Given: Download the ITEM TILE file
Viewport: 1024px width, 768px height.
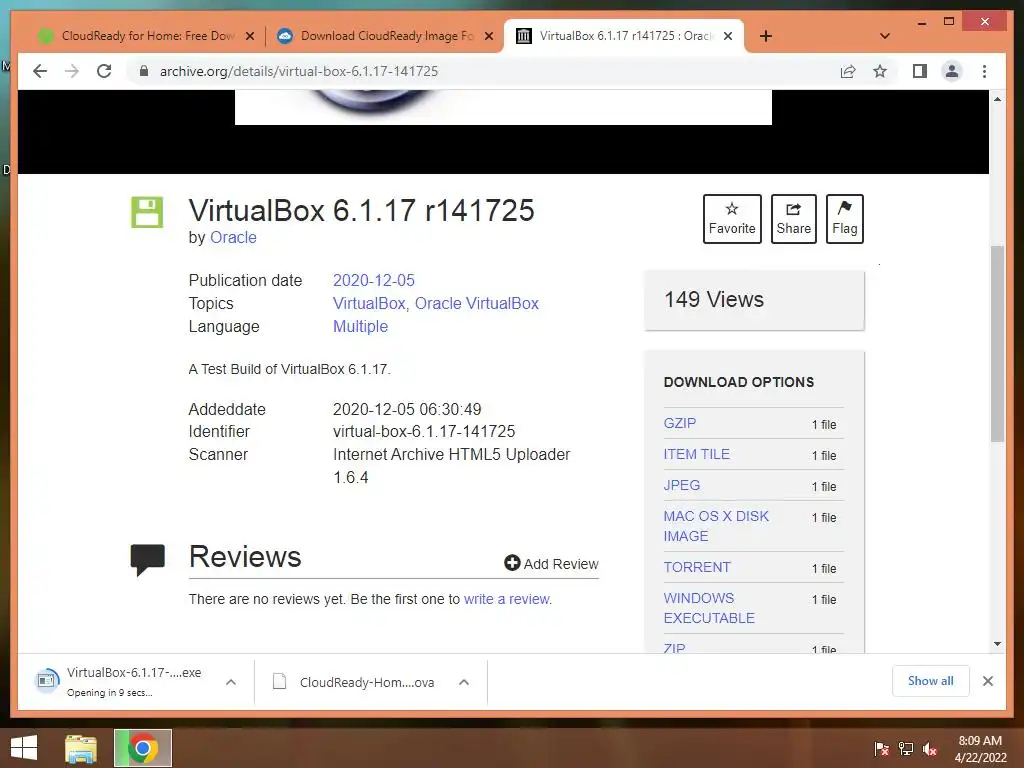Looking at the screenshot, I should [697, 455].
